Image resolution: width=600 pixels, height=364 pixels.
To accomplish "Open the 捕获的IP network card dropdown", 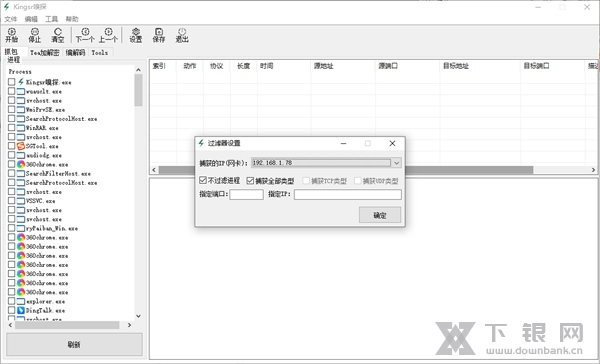I will point(396,163).
